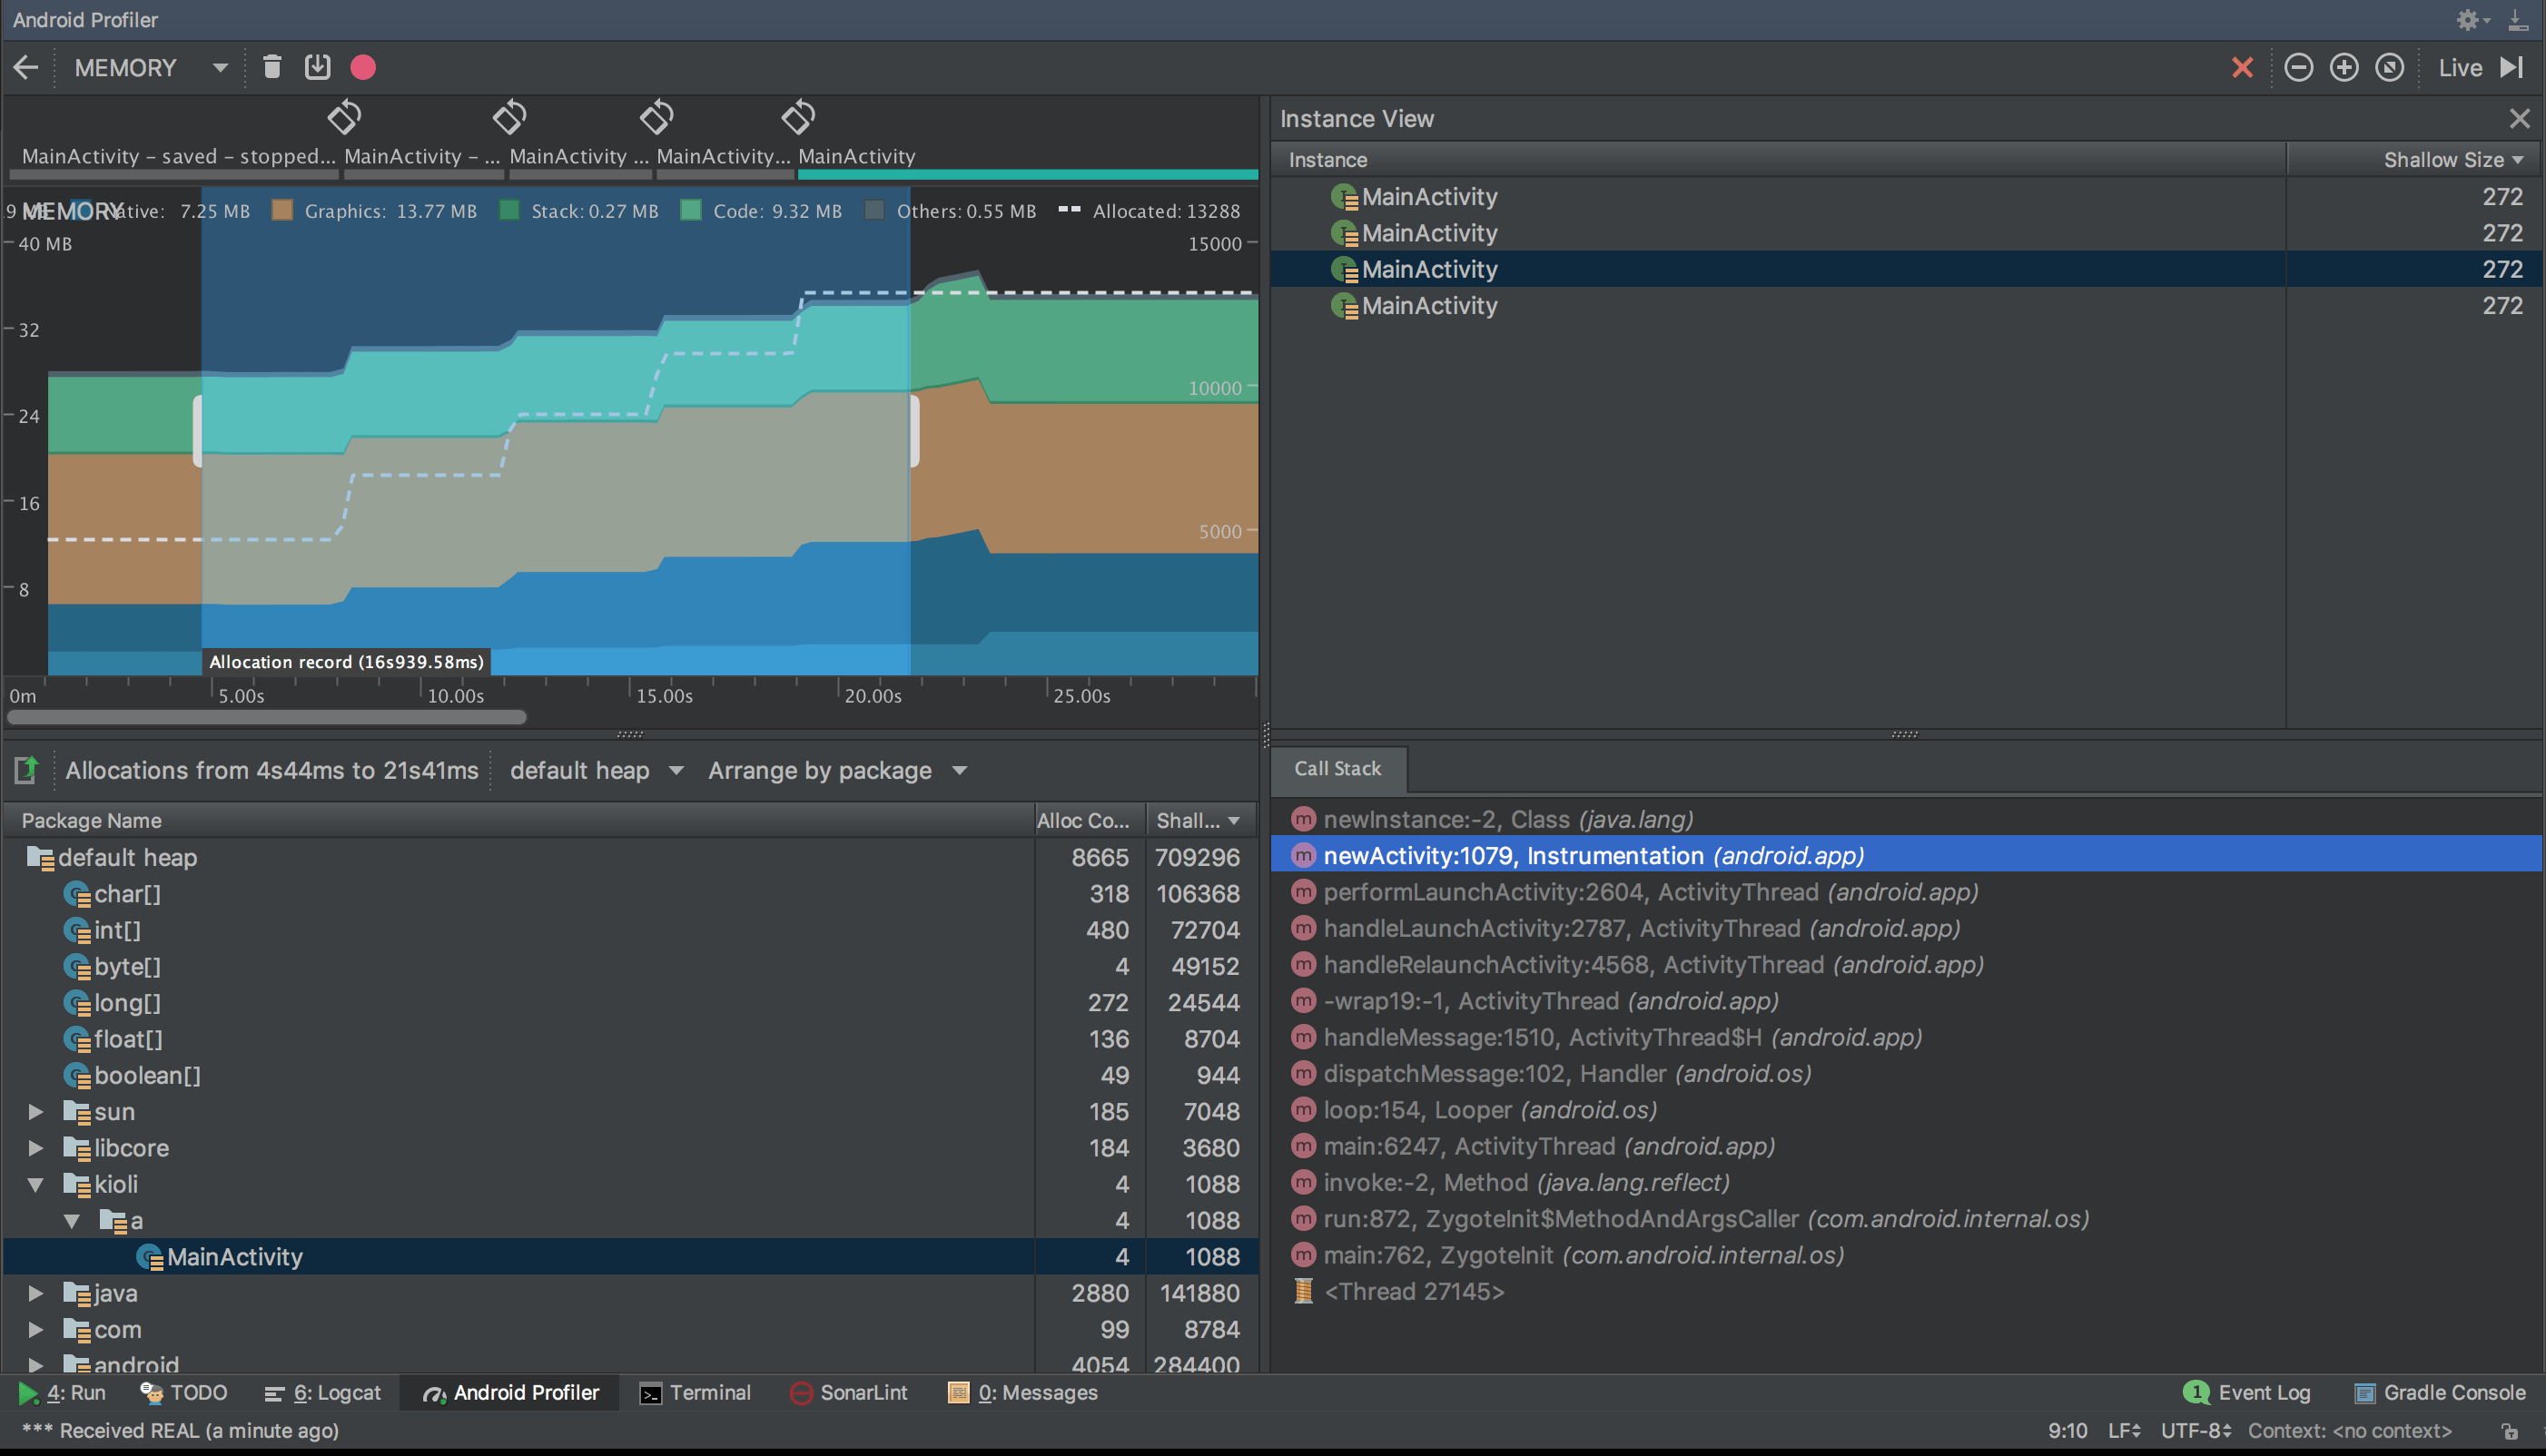Zoom in the timeline with the plus icon
This screenshot has height=1456, width=2546.
click(x=2344, y=67)
